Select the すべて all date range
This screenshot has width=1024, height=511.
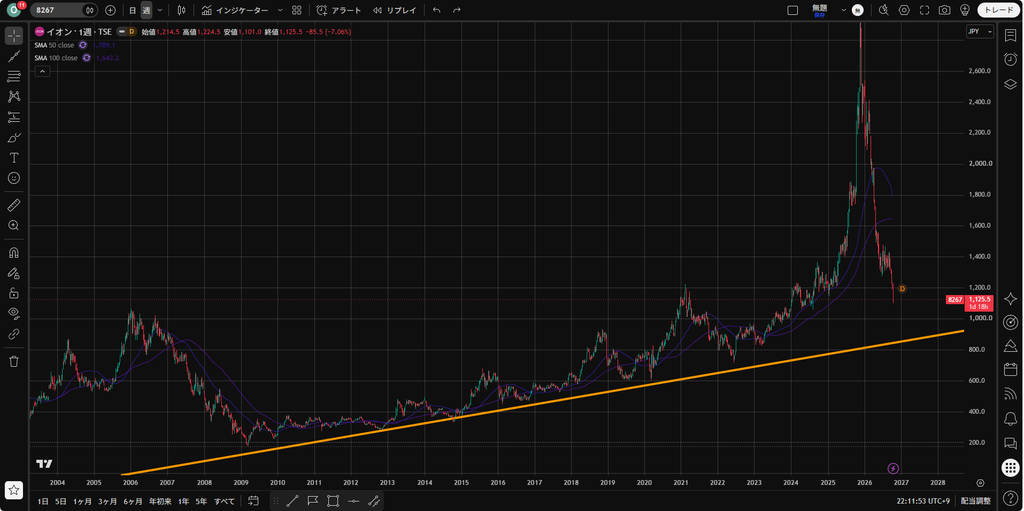pyautogui.click(x=225, y=501)
